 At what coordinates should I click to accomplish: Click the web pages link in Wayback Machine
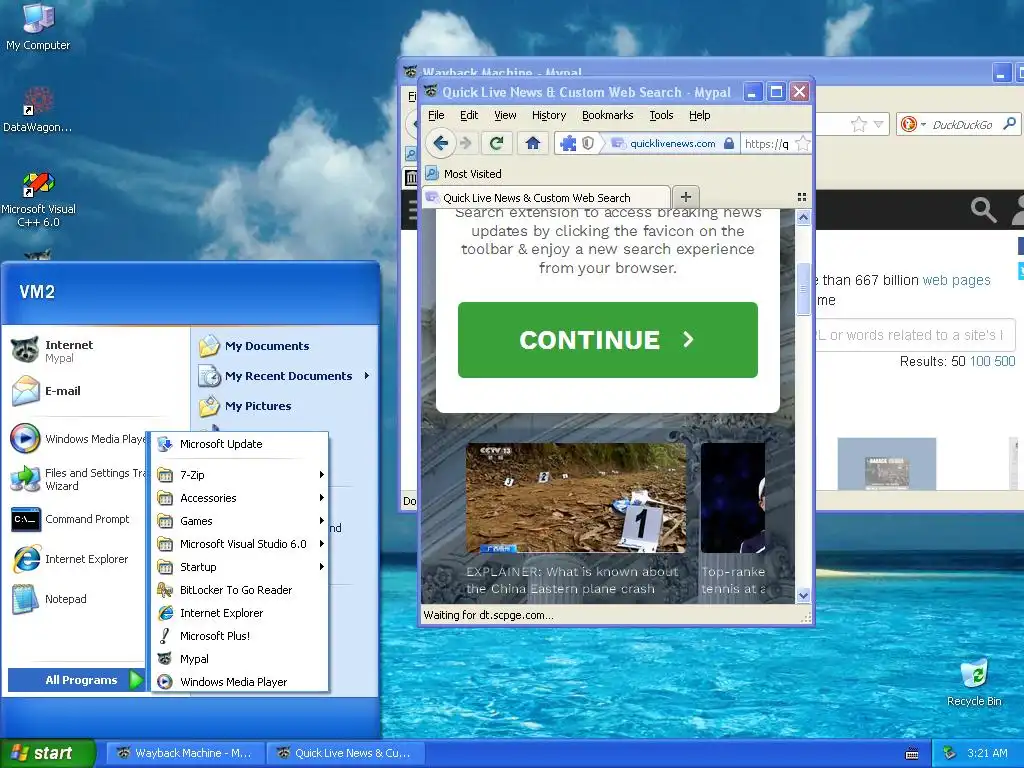point(956,280)
